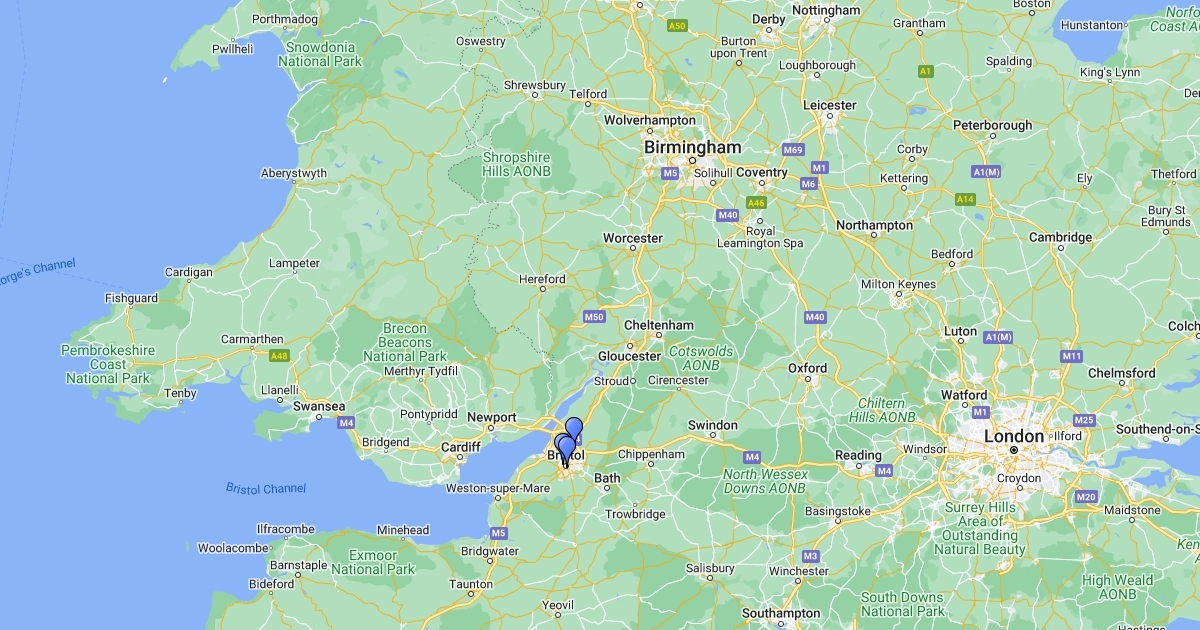Click the M50 motorway shield
The height and width of the screenshot is (630, 1200).
click(x=594, y=317)
